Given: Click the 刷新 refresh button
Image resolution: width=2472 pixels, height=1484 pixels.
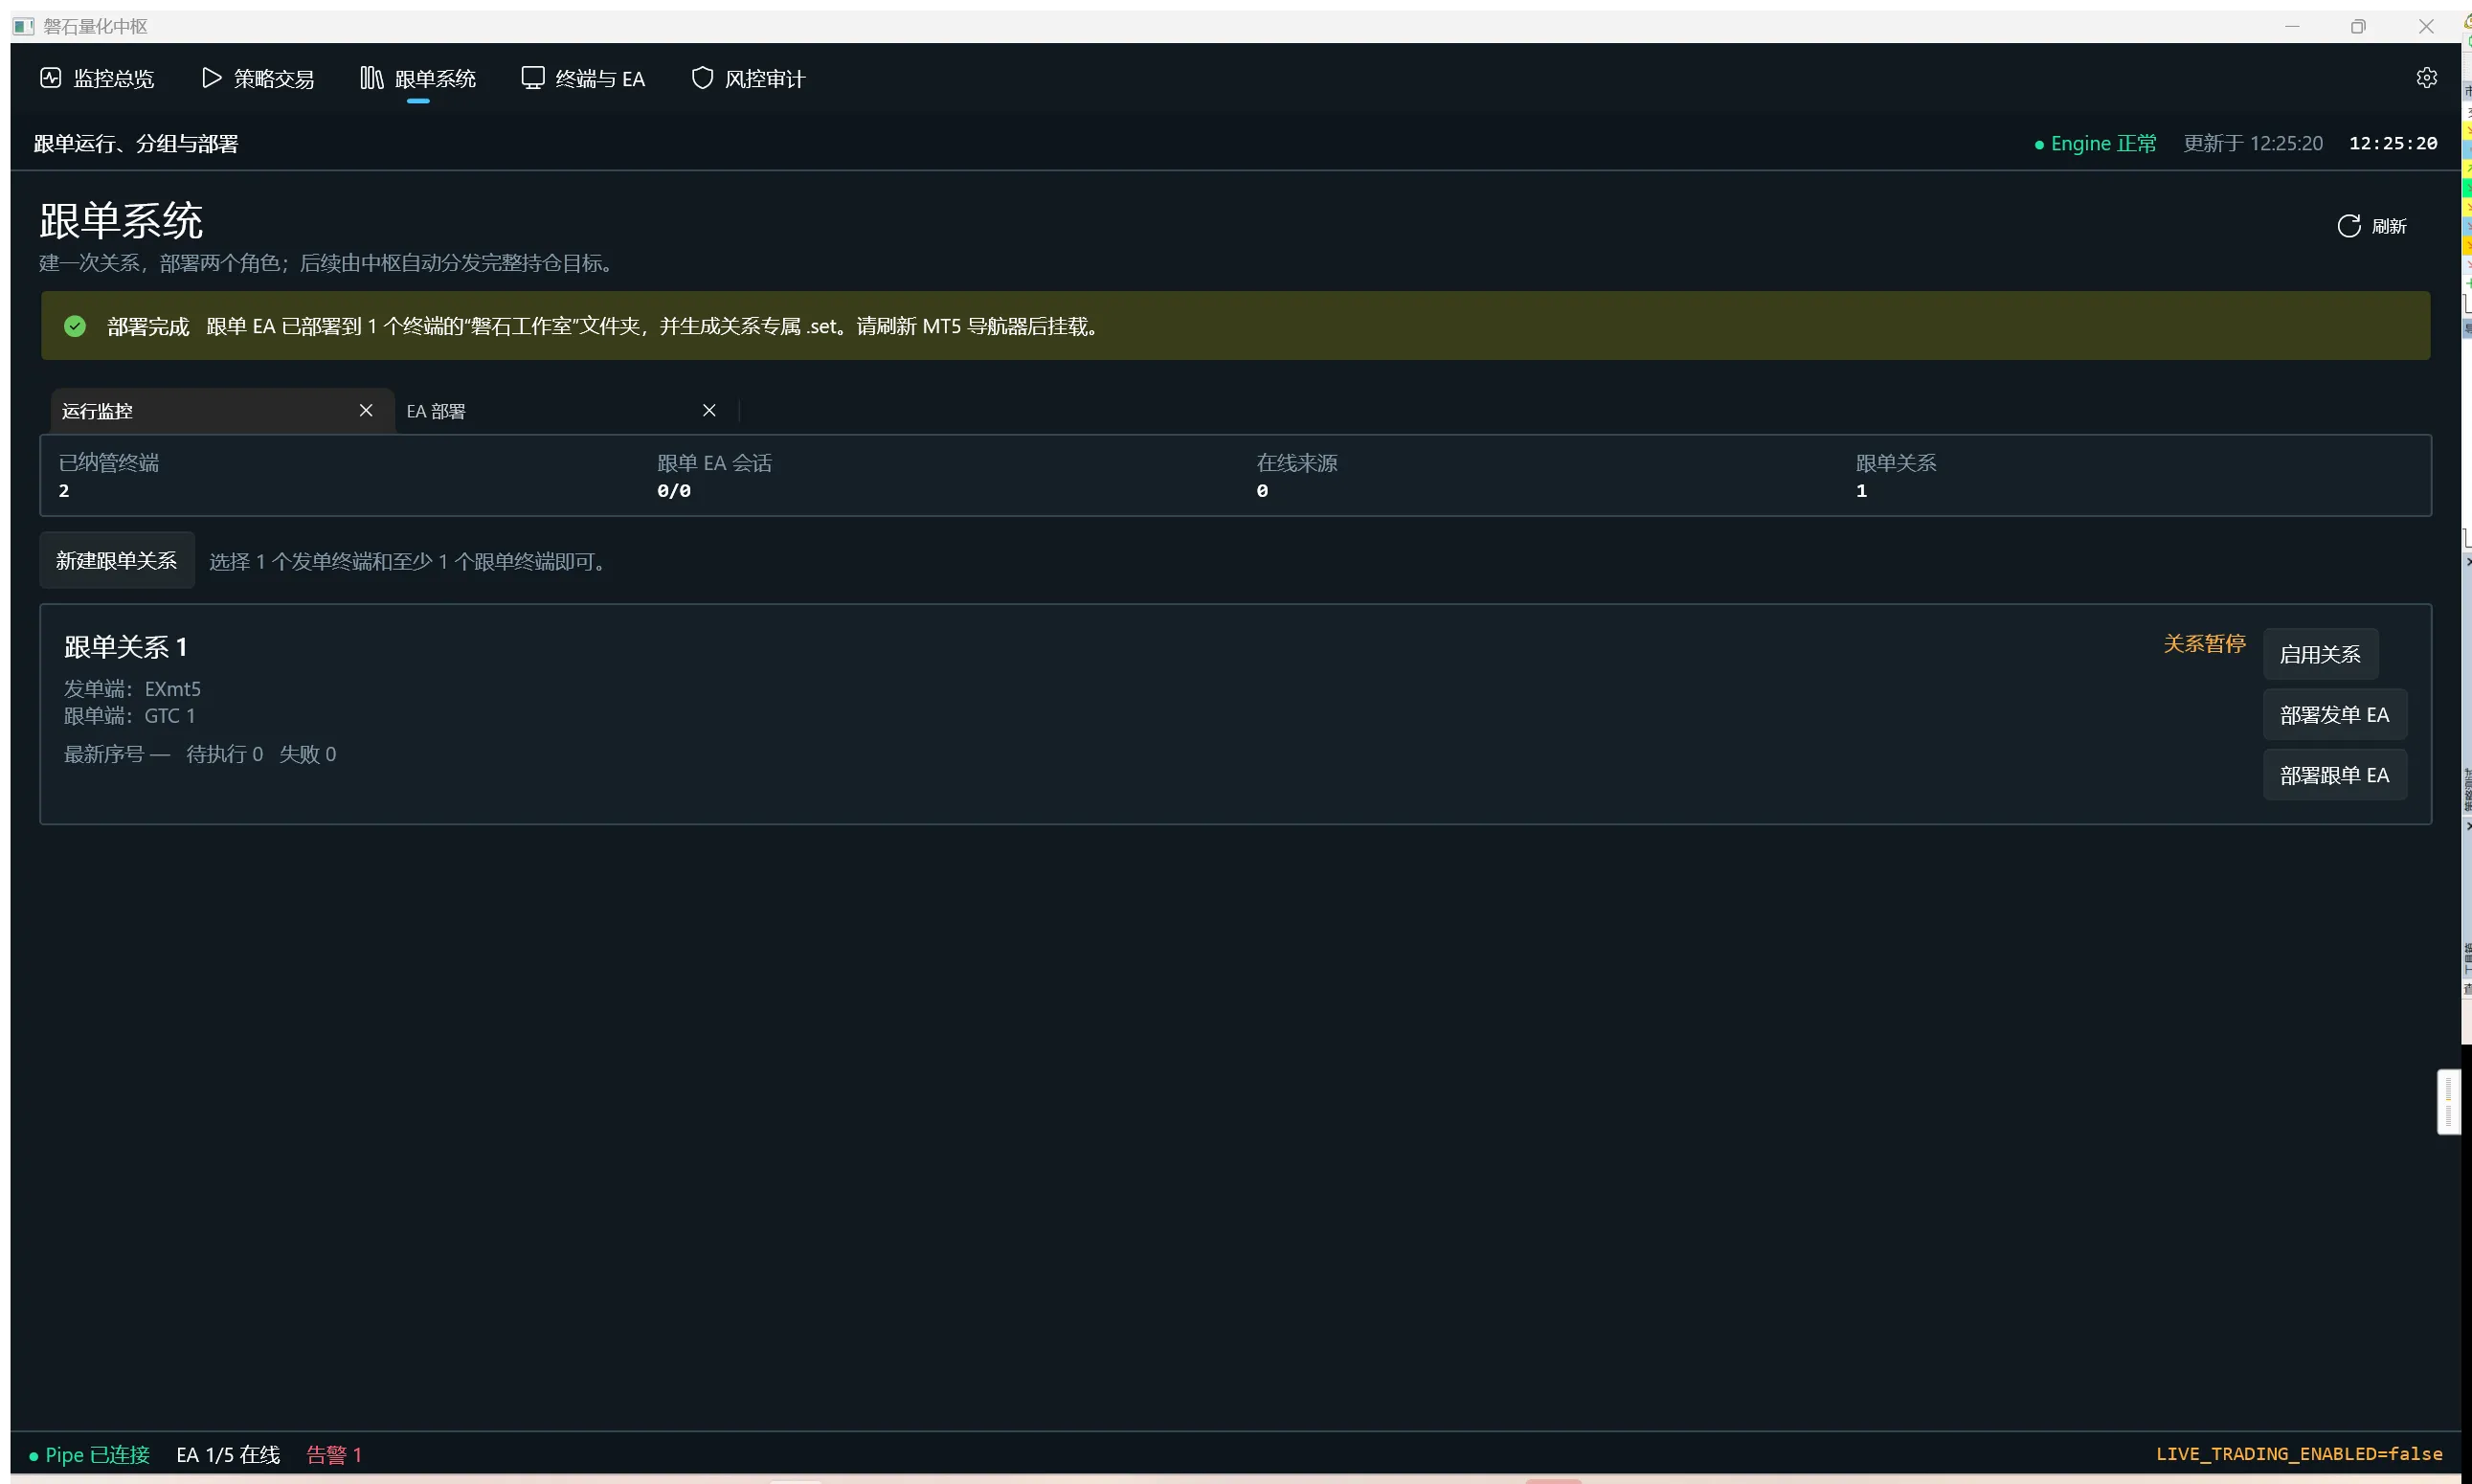Looking at the screenshot, I should [2371, 226].
